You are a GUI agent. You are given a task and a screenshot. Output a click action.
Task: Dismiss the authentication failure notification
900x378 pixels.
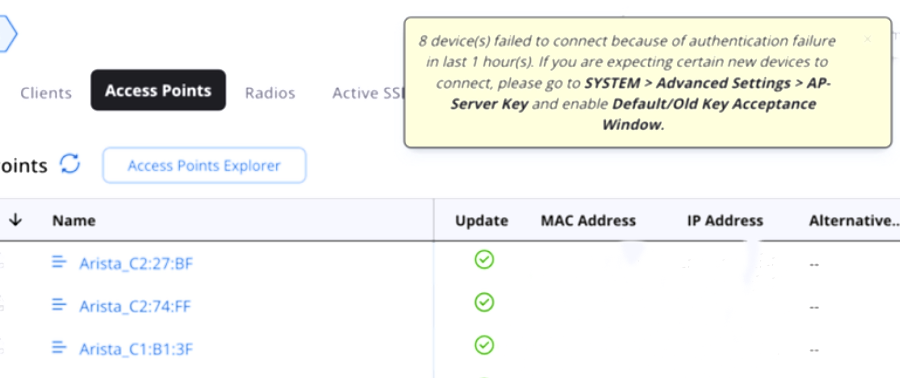click(x=867, y=39)
